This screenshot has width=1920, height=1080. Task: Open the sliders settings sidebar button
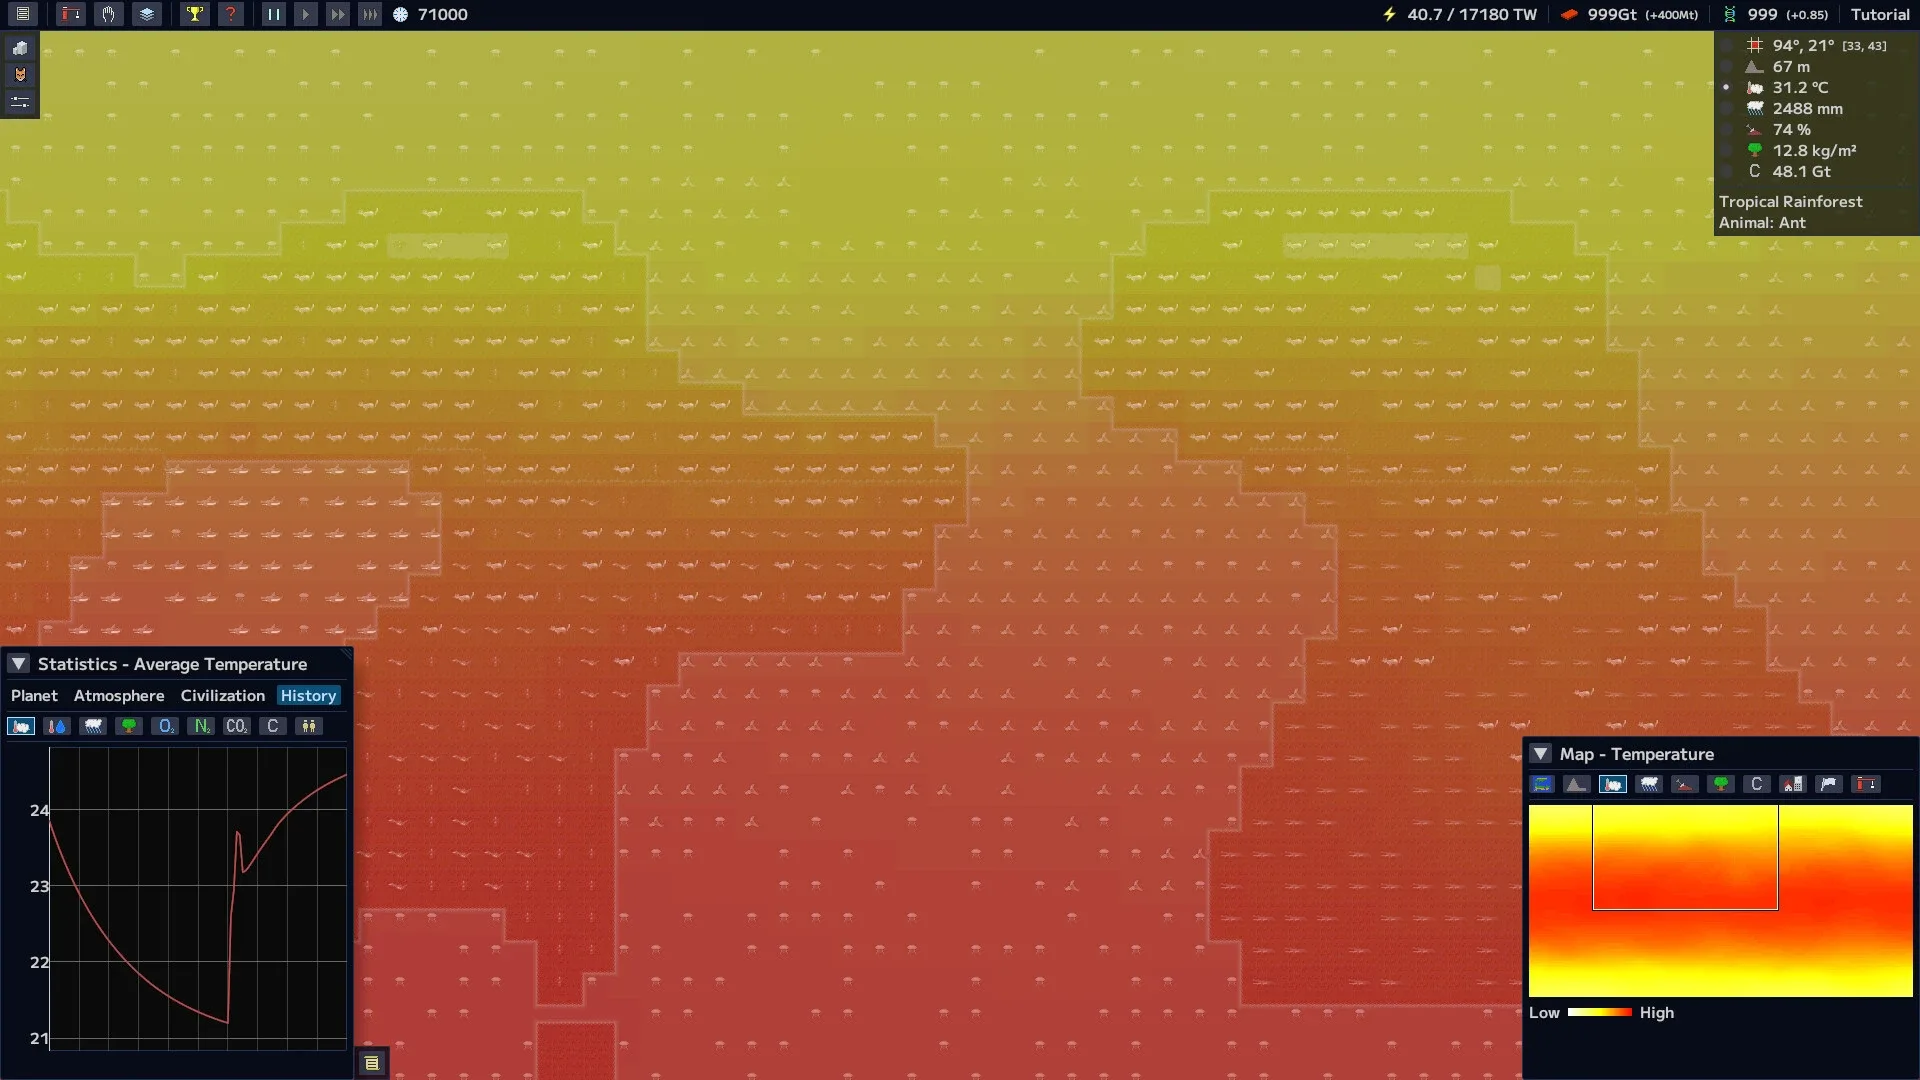(x=20, y=102)
